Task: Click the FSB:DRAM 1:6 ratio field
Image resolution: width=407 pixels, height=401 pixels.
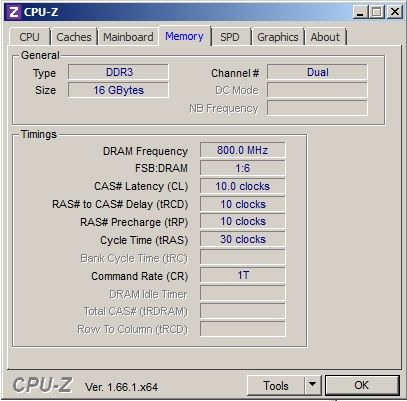Action: [242, 168]
